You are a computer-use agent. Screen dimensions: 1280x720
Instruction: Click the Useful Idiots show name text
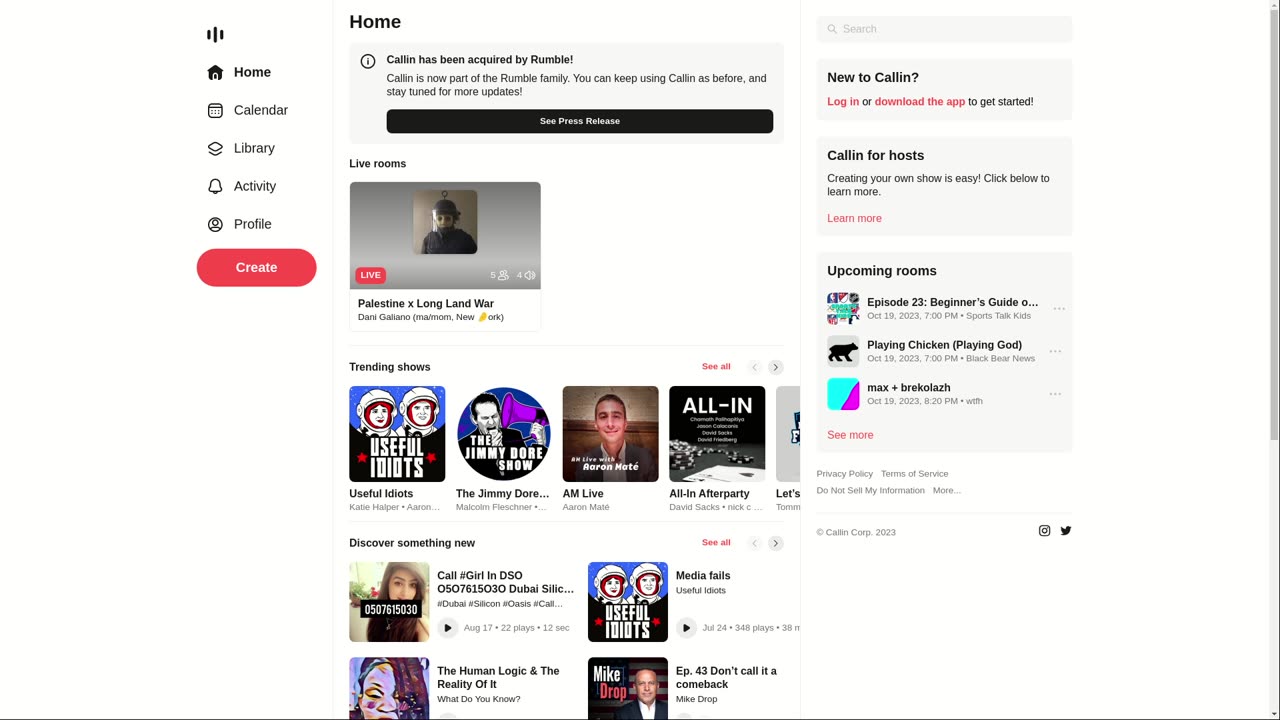tap(381, 494)
